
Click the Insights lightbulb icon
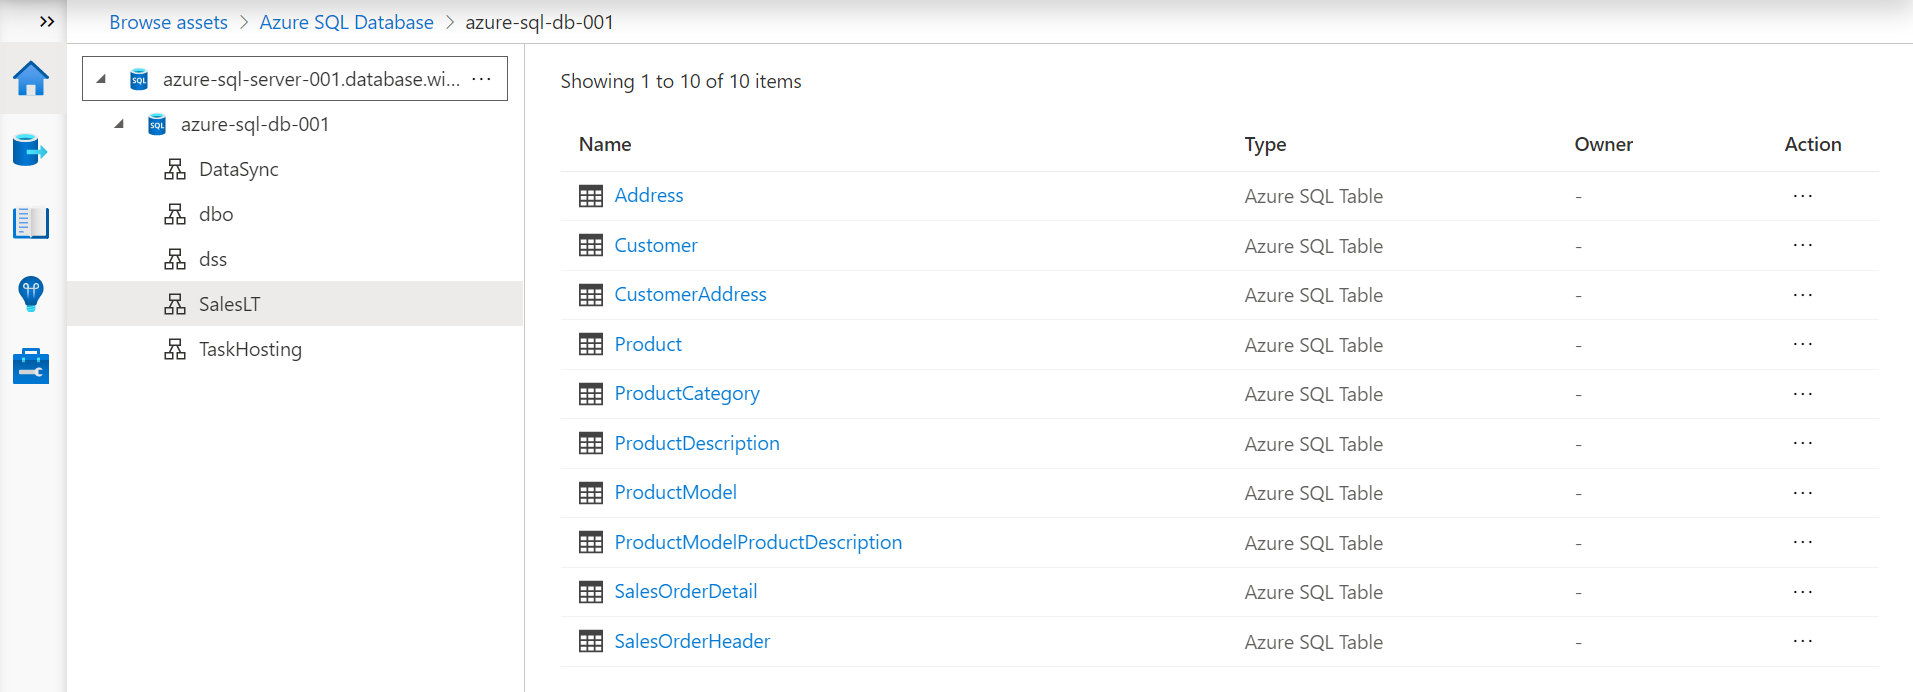tap(31, 294)
